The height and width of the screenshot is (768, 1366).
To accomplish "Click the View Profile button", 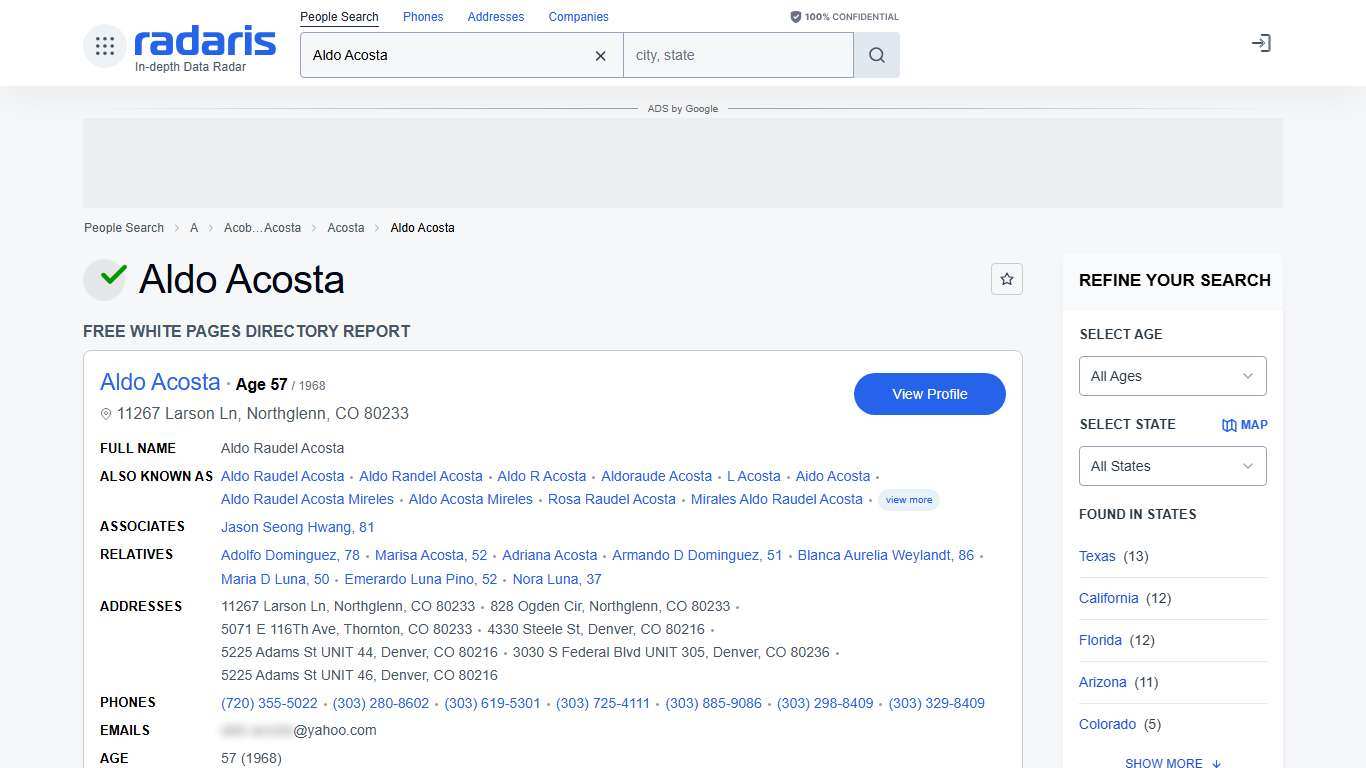I will tap(929, 394).
